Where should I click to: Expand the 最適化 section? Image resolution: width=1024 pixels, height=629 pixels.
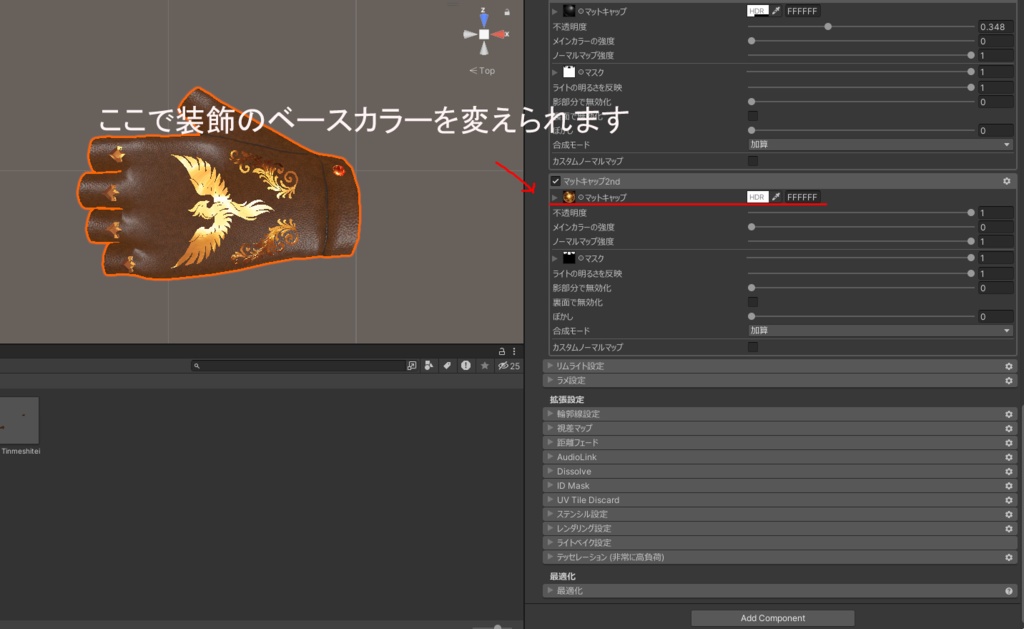coord(551,590)
